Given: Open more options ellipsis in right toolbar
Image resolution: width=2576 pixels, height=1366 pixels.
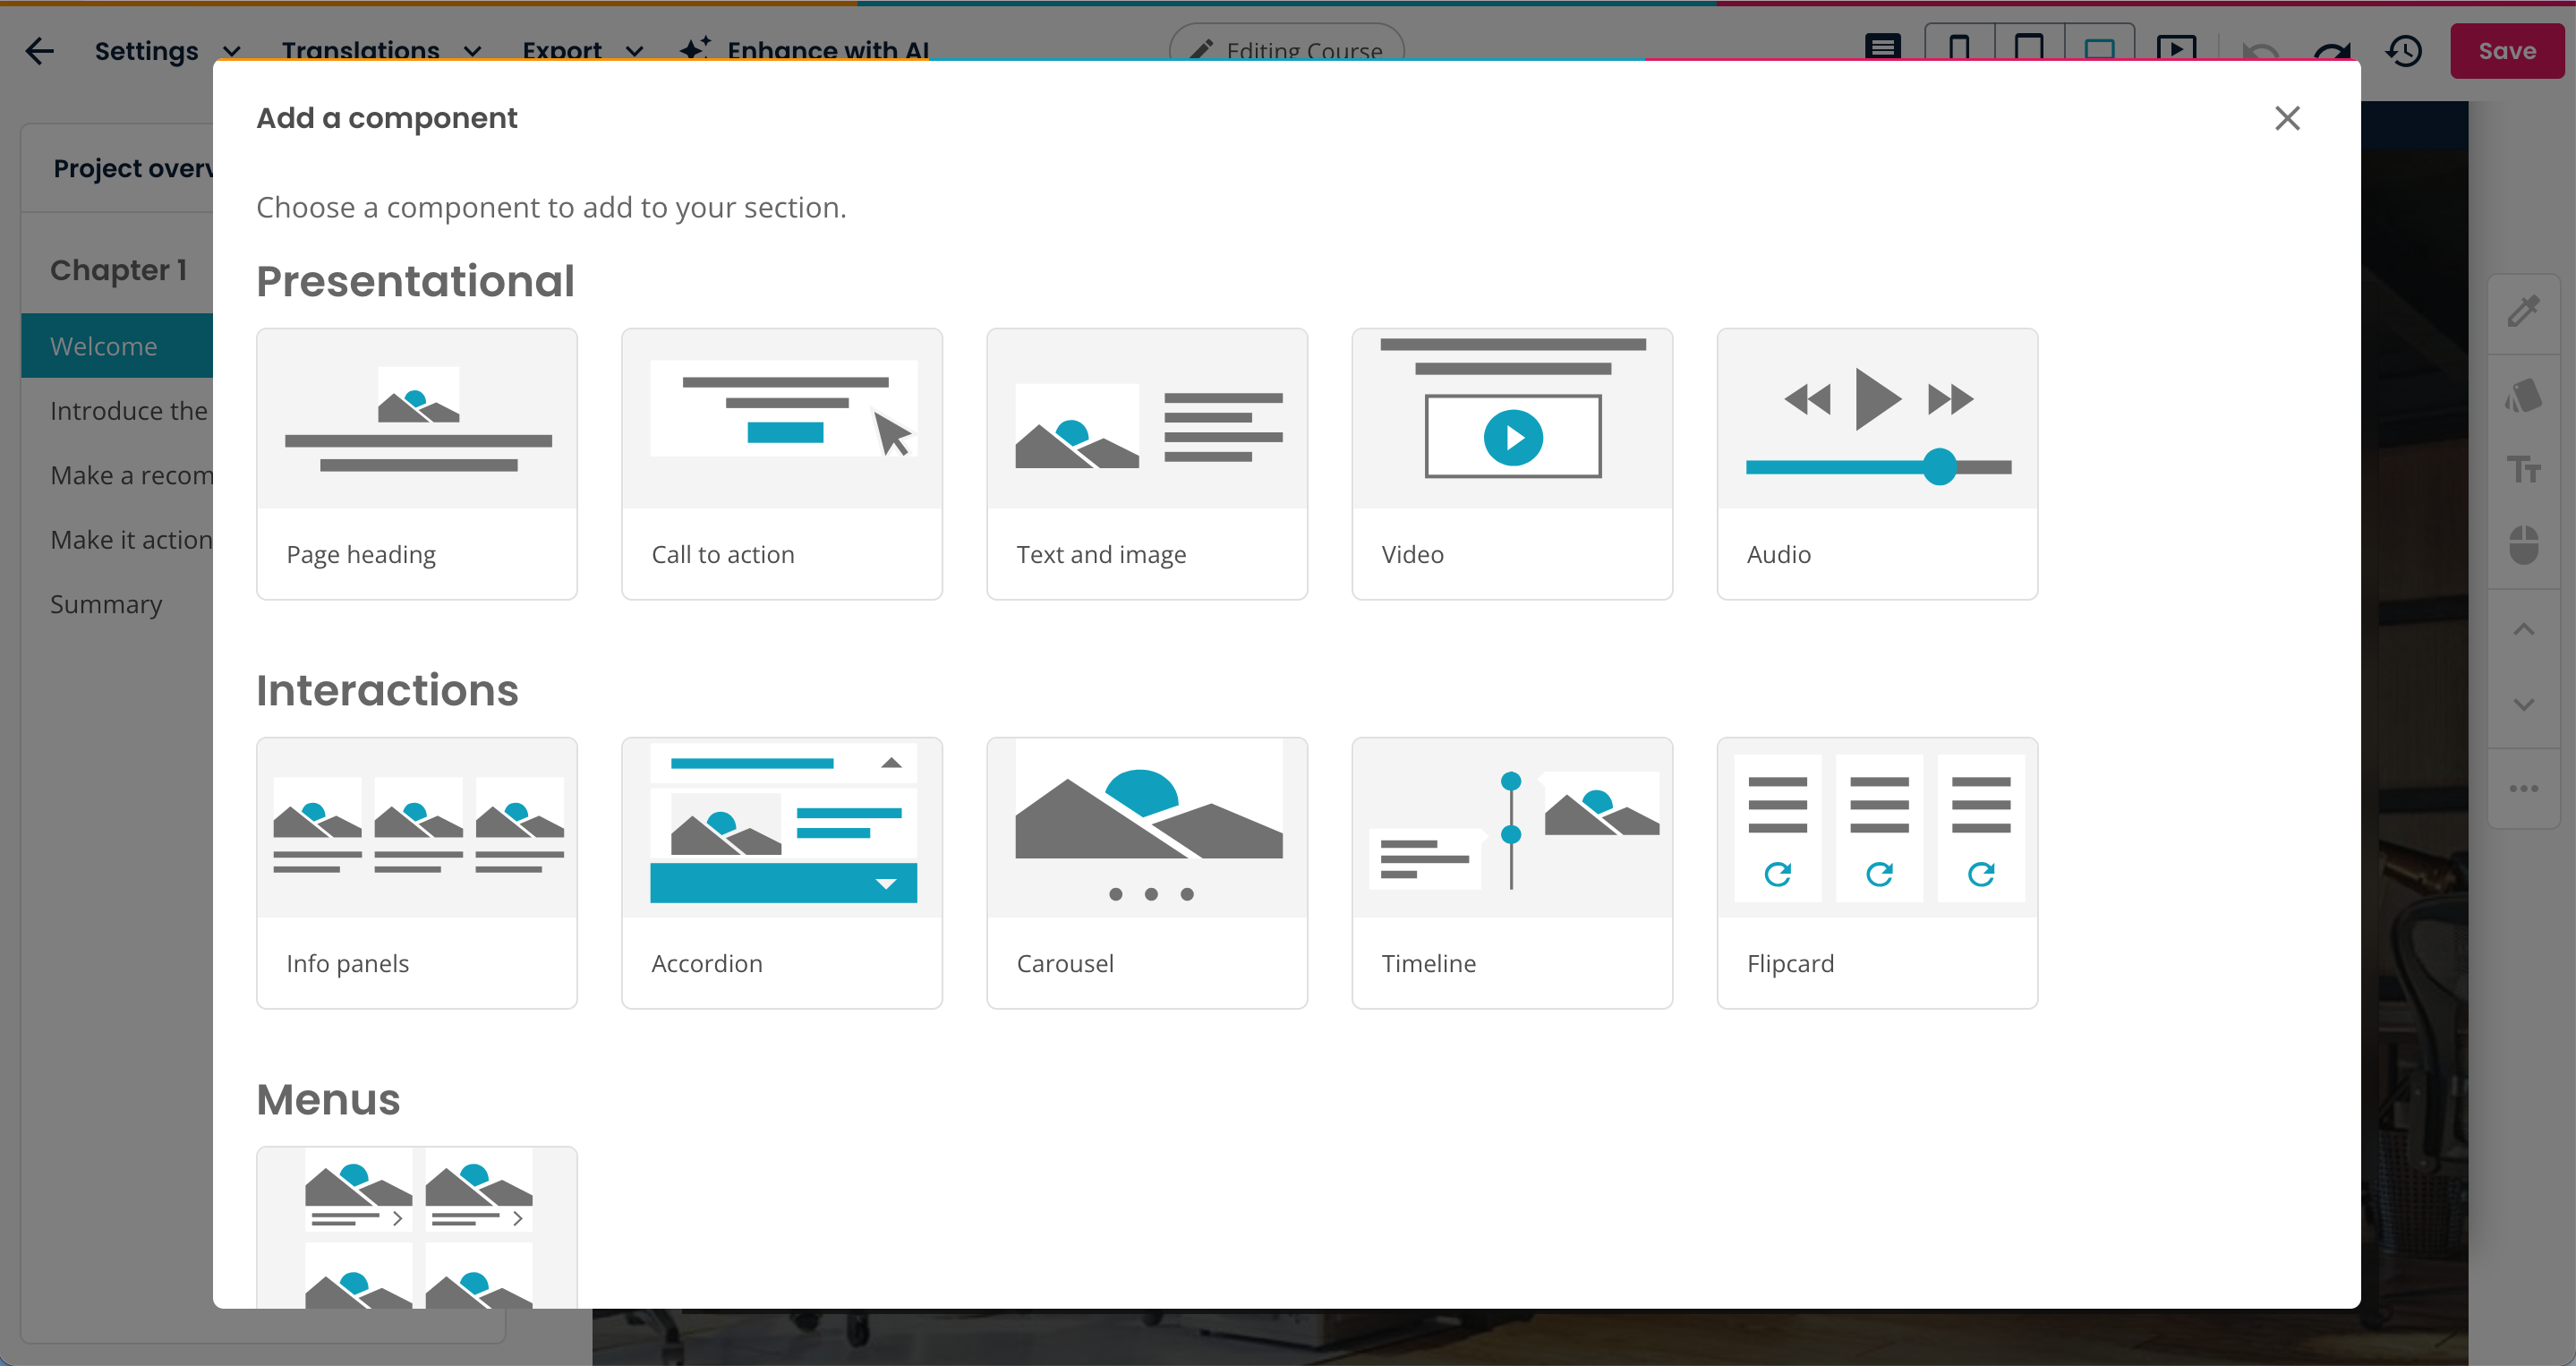Looking at the screenshot, I should [2523, 788].
